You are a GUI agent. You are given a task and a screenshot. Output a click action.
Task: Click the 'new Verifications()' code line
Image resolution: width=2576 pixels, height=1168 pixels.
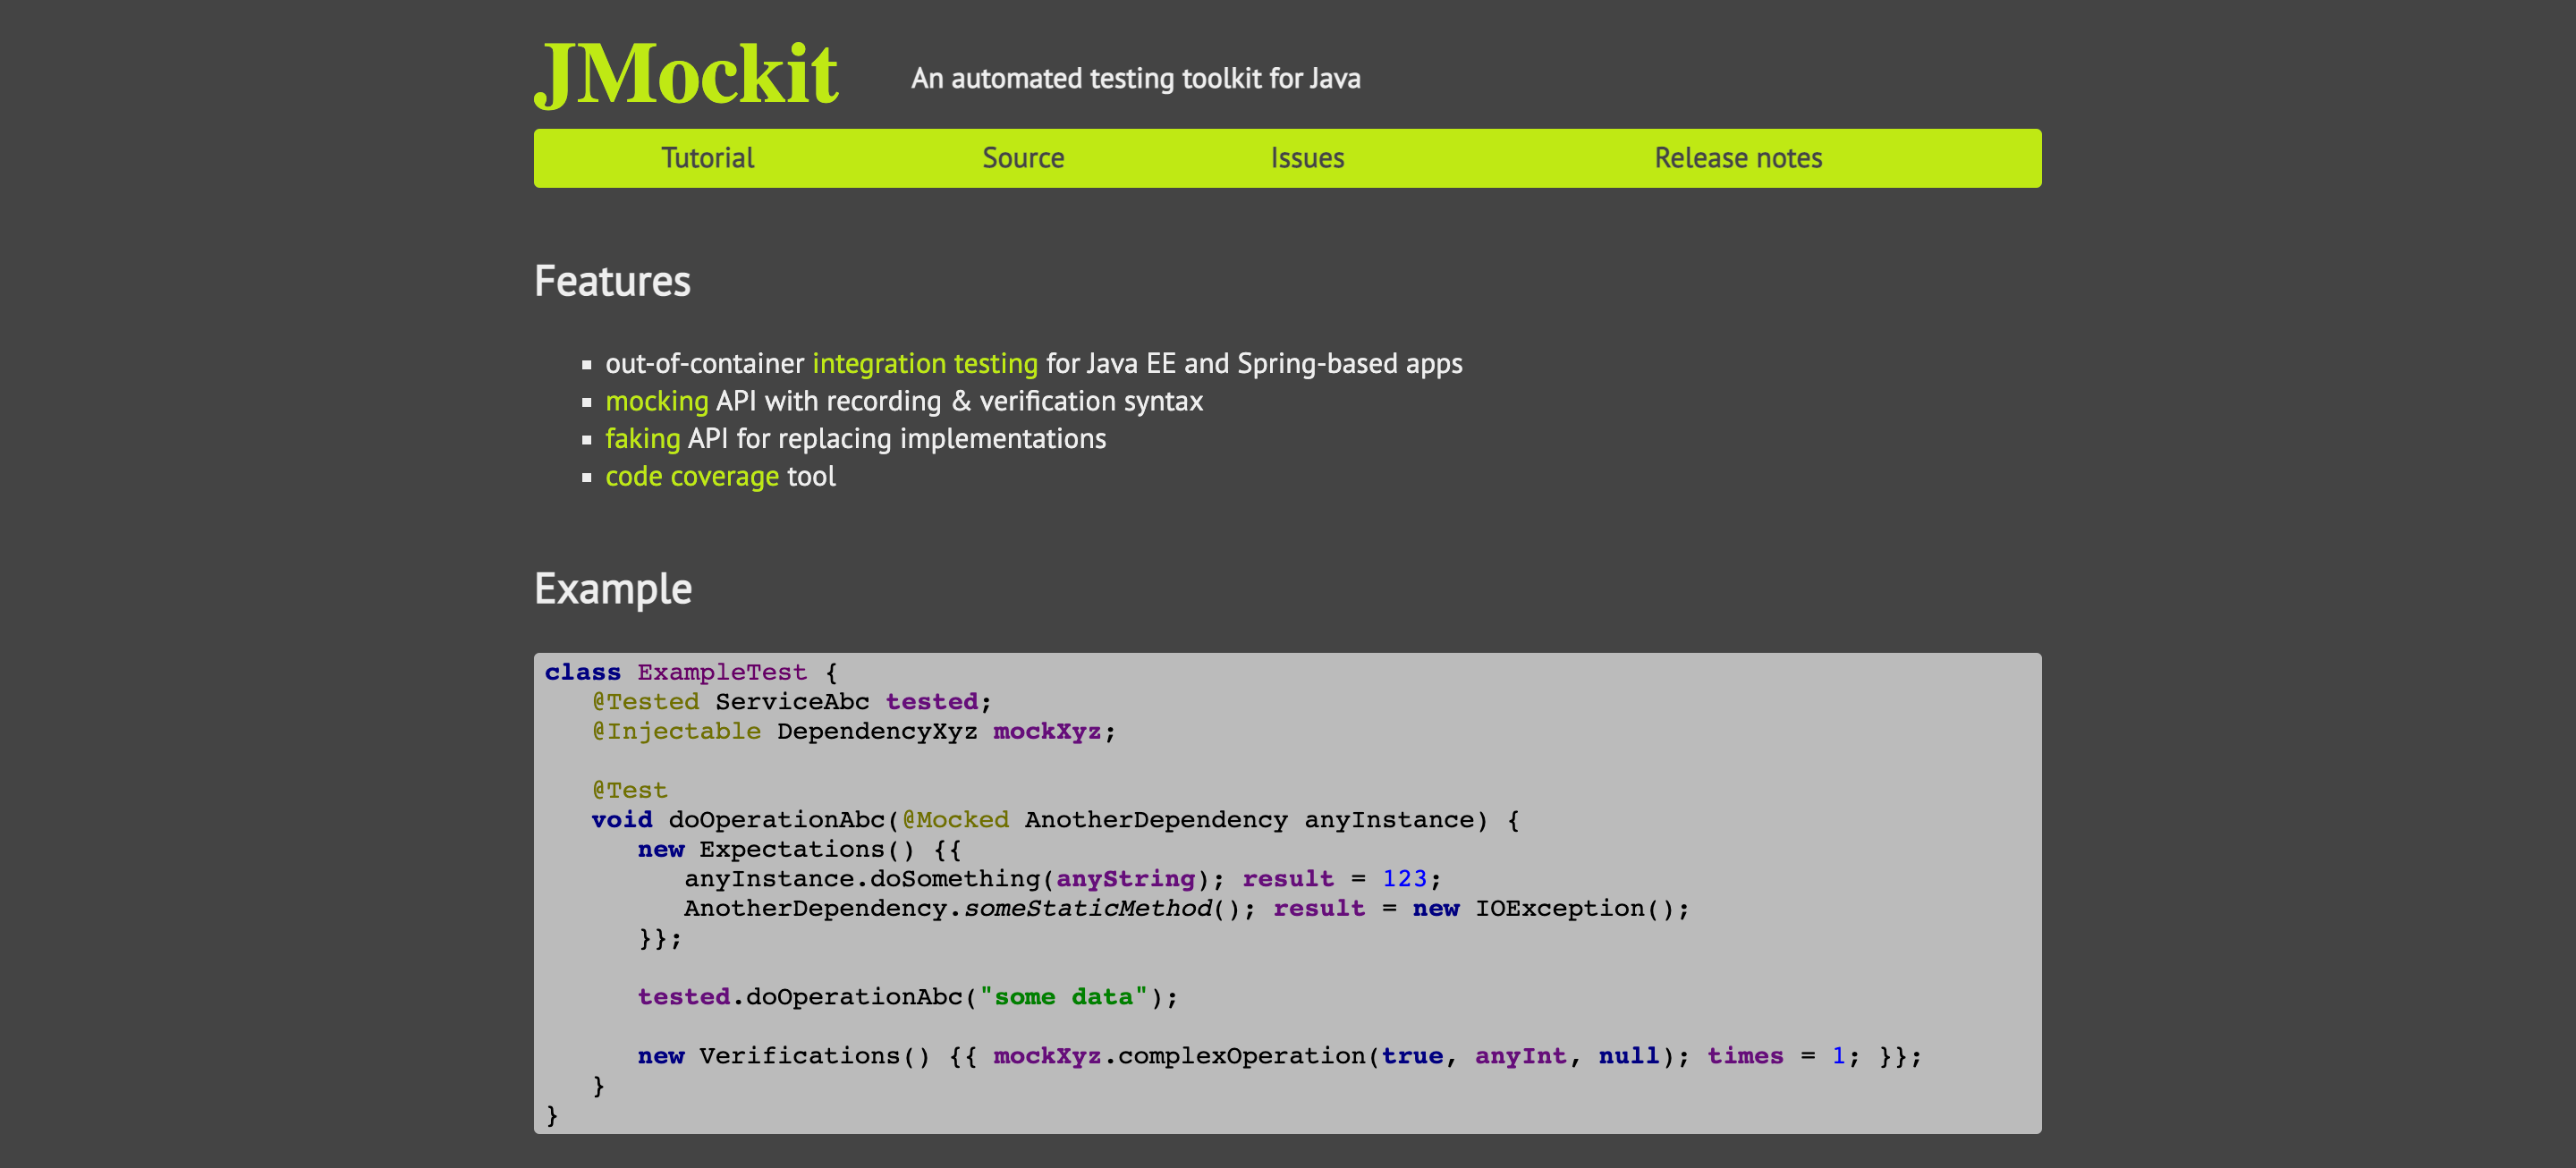point(1279,1056)
